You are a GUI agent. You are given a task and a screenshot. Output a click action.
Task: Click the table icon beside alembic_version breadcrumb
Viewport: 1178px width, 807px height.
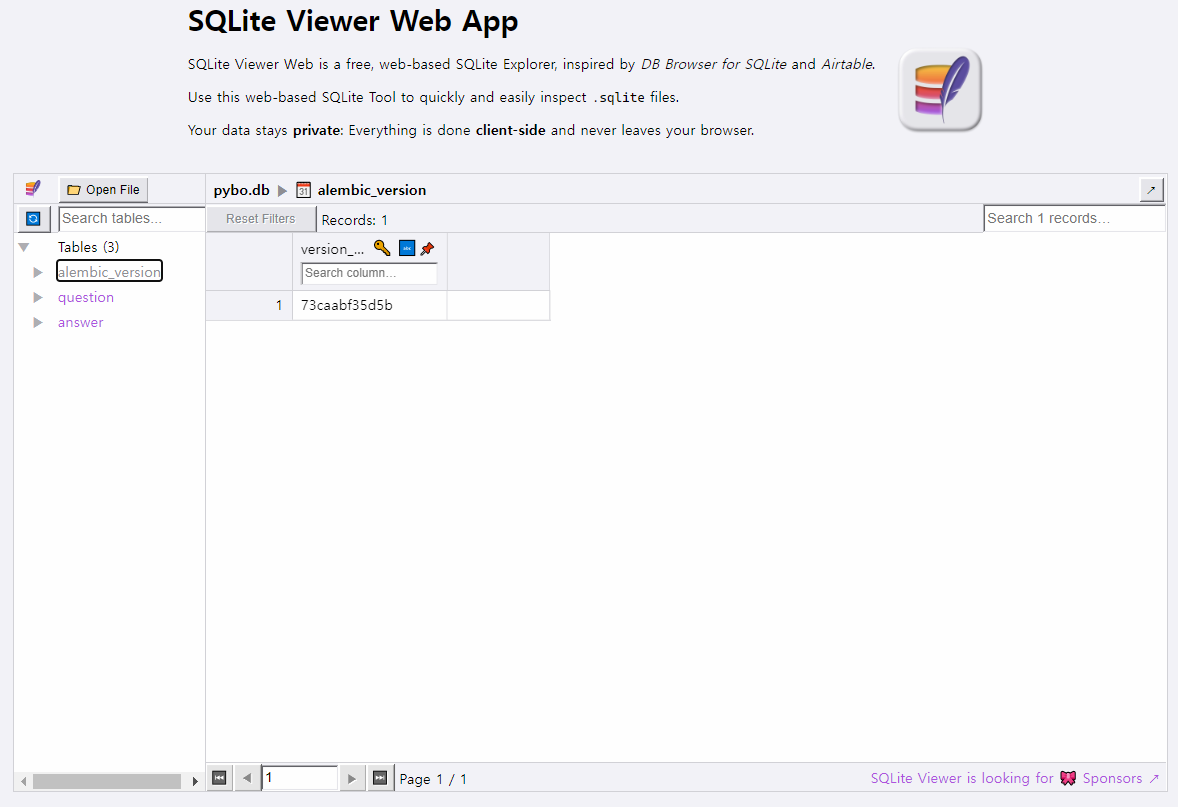pos(303,190)
